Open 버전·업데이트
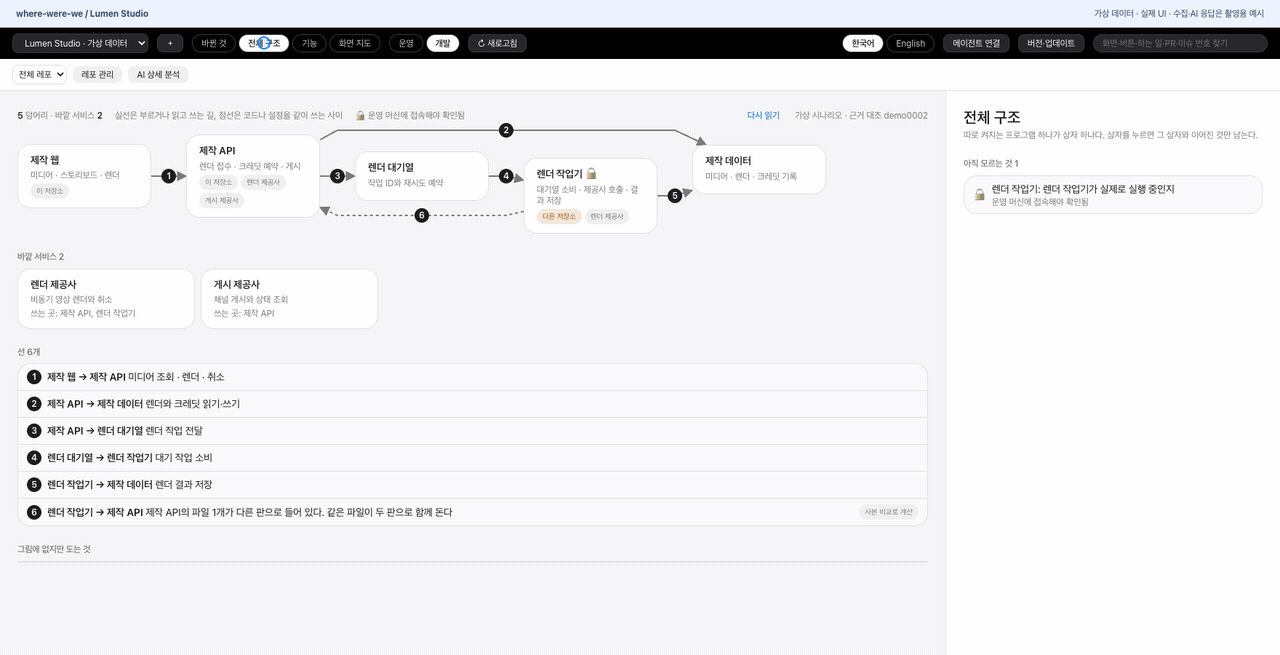The image size is (1280, 655). [x=1051, y=43]
